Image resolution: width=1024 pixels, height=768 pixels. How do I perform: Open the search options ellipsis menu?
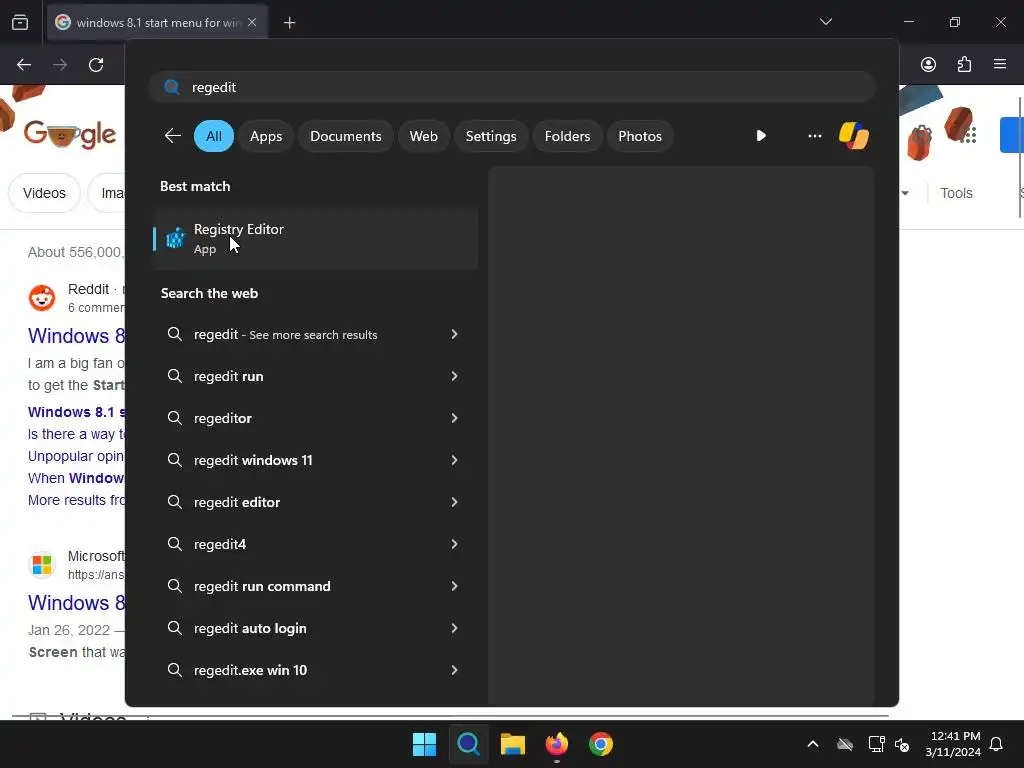(x=814, y=136)
